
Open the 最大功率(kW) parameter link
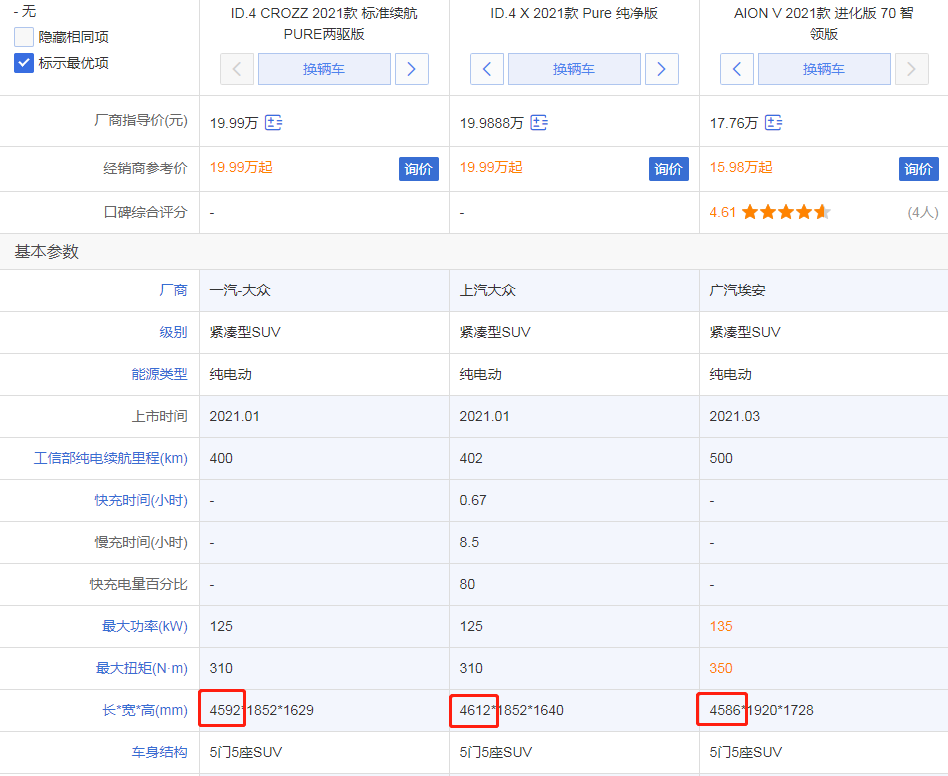pos(145,626)
